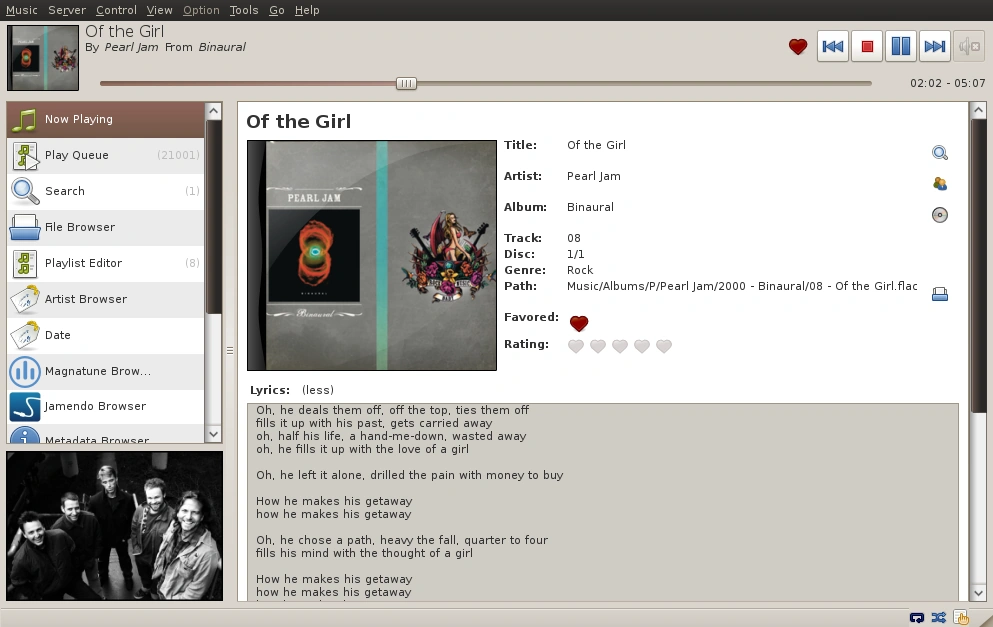
Task: Set rating with the third heart
Action: [x=620, y=347]
